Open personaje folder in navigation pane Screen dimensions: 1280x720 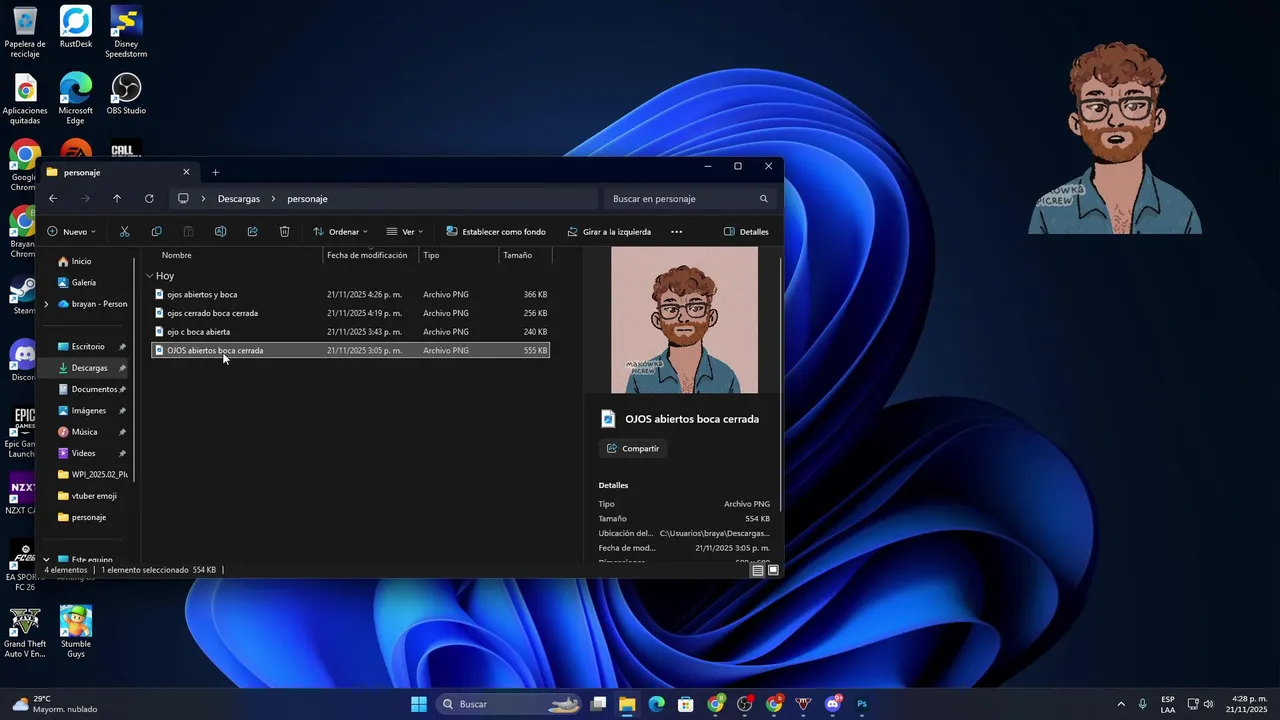[x=89, y=517]
